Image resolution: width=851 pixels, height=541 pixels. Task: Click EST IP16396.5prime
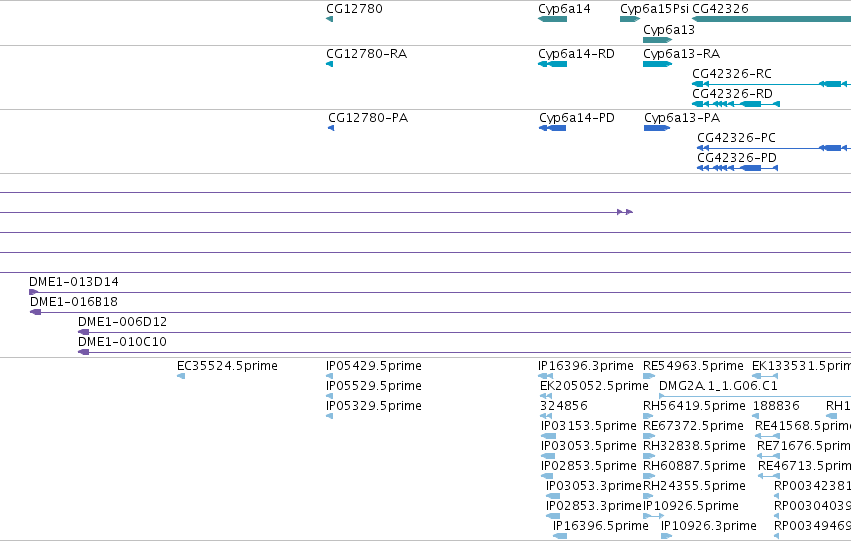tap(600, 526)
